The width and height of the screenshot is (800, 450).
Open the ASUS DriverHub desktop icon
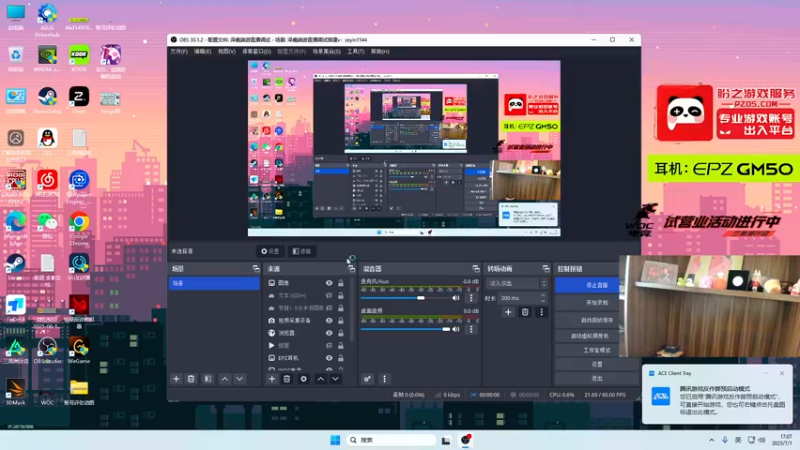coord(47,20)
